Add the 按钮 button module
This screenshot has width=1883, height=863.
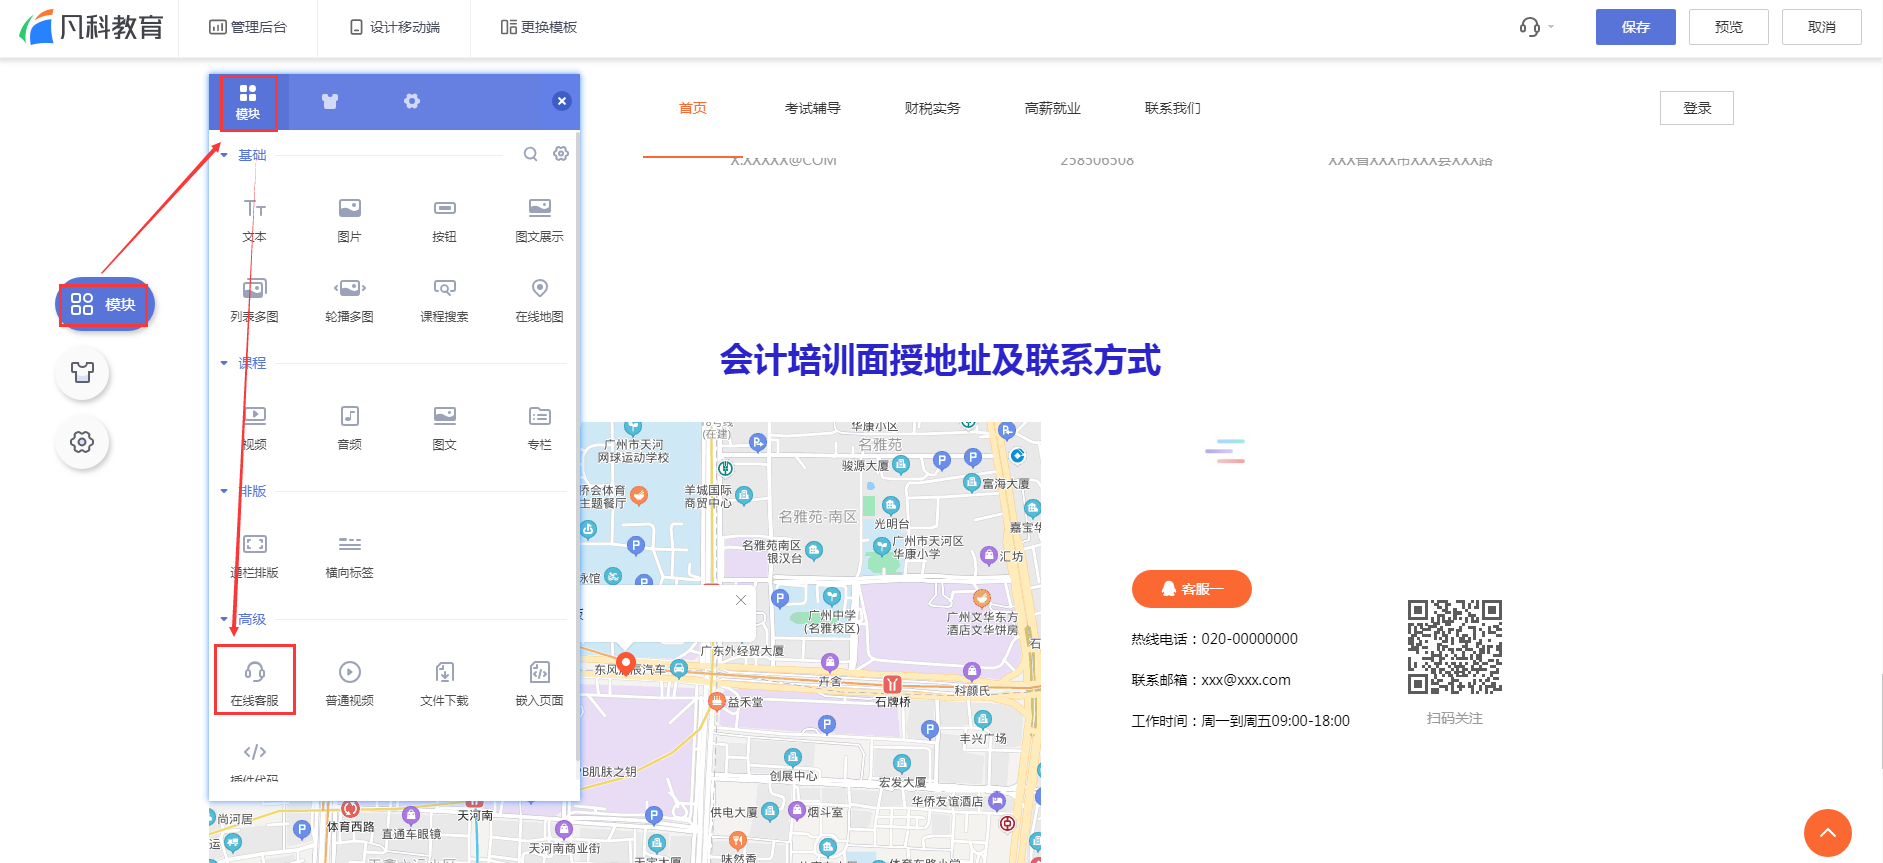coord(444,220)
